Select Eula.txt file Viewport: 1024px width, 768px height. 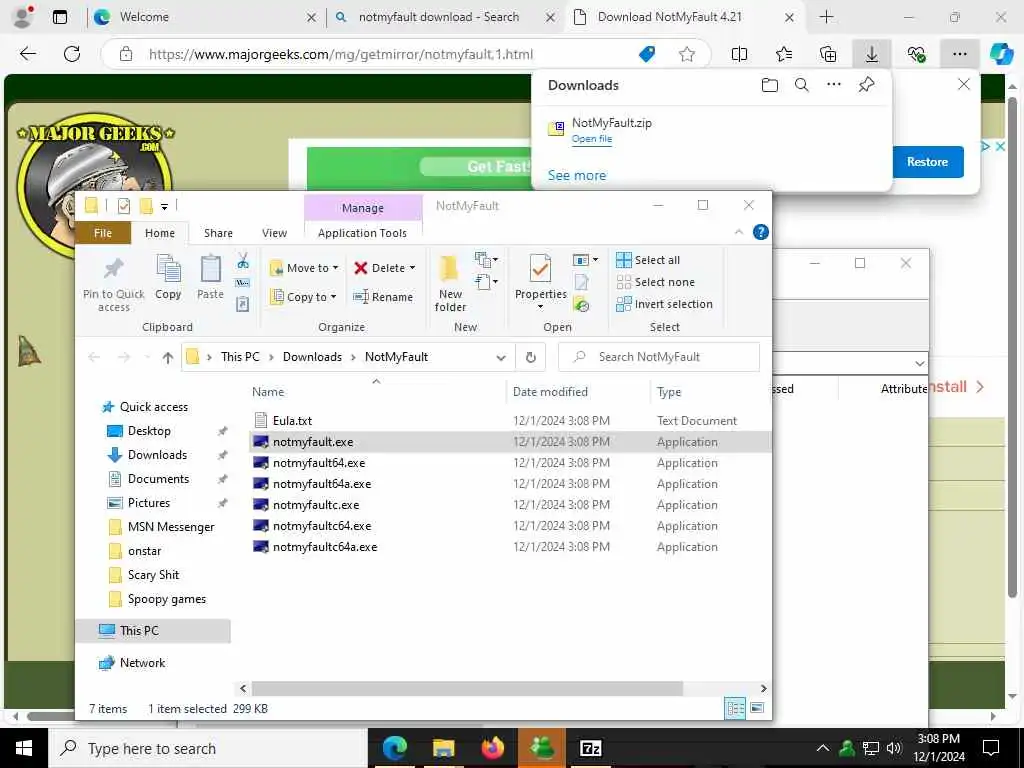(509, 421)
